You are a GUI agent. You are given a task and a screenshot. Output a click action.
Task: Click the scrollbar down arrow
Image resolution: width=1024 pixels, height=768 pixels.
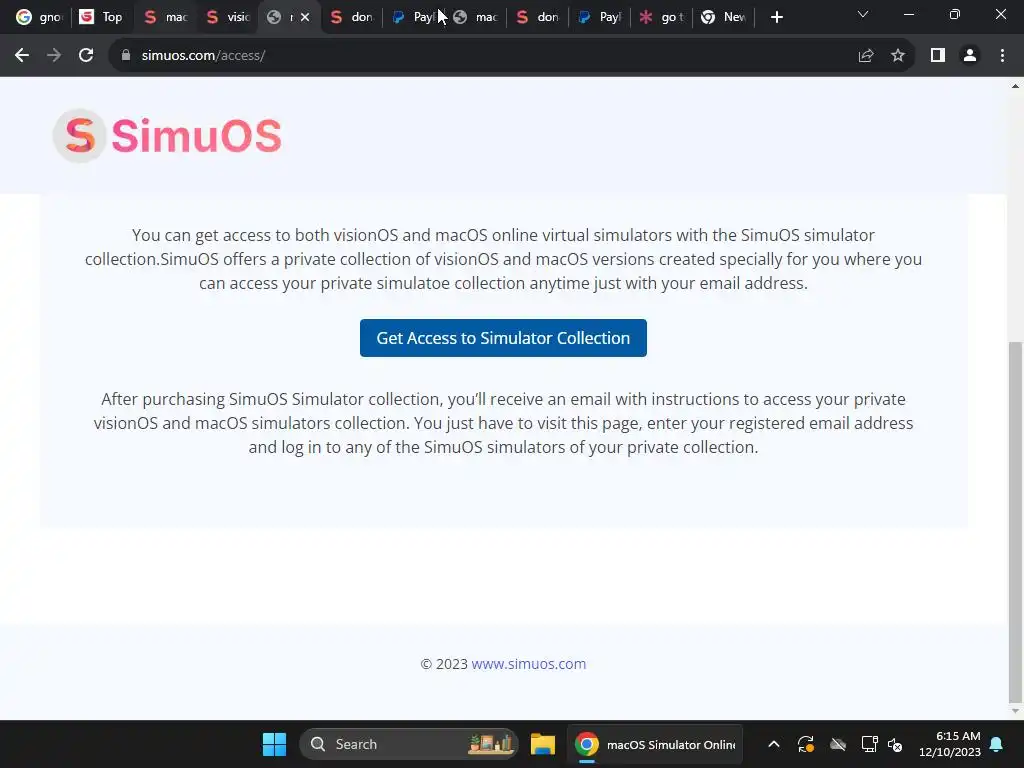click(x=1015, y=711)
